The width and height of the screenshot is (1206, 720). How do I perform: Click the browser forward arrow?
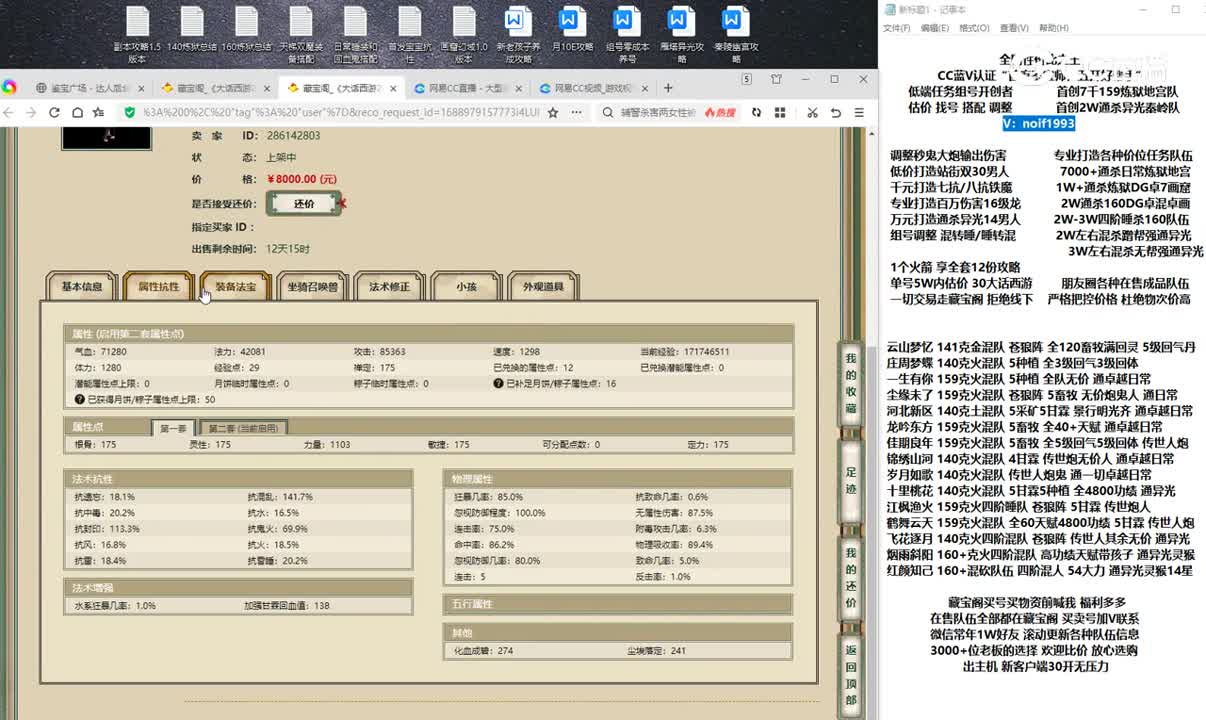click(x=32, y=113)
